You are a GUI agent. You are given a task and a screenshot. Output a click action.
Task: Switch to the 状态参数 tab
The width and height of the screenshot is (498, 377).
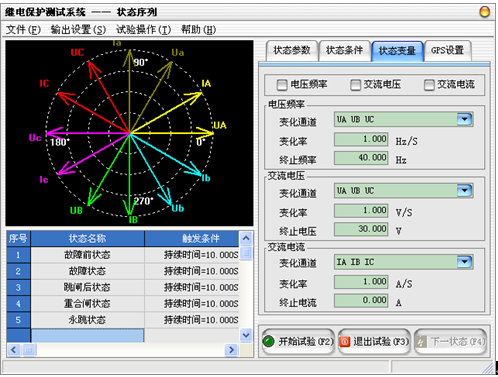pos(292,51)
